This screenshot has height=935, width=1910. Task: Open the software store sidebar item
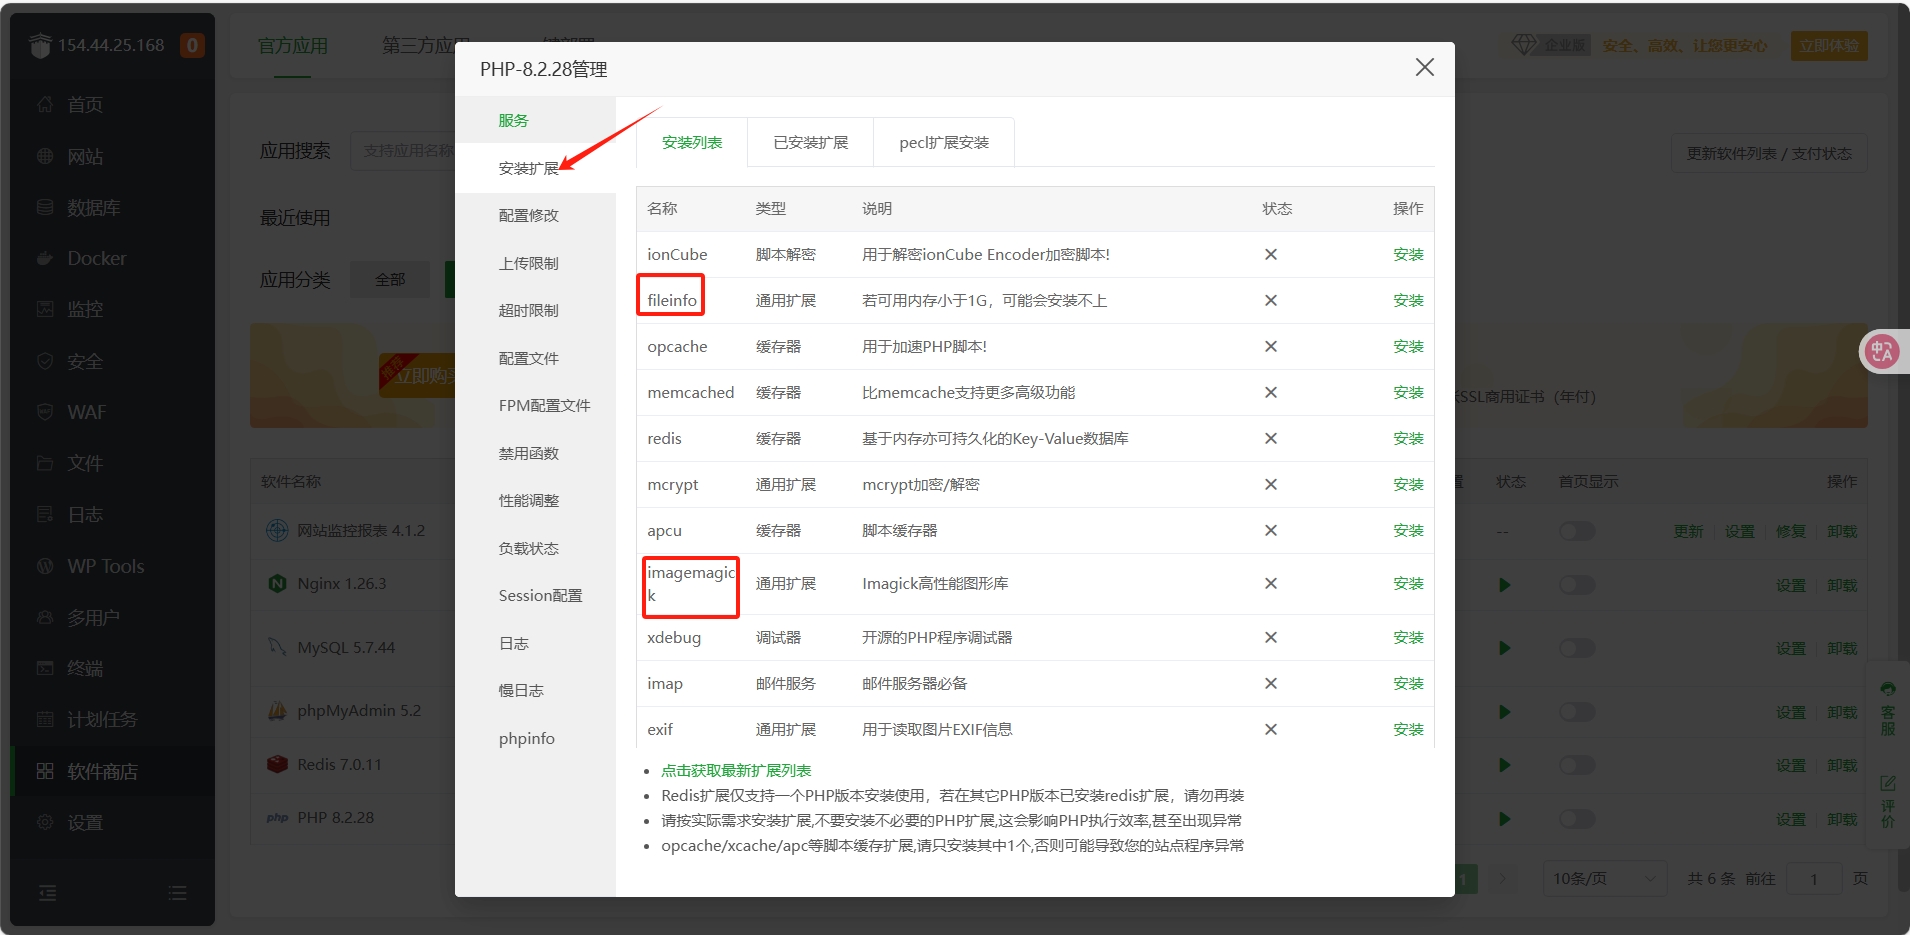pyautogui.click(x=101, y=771)
